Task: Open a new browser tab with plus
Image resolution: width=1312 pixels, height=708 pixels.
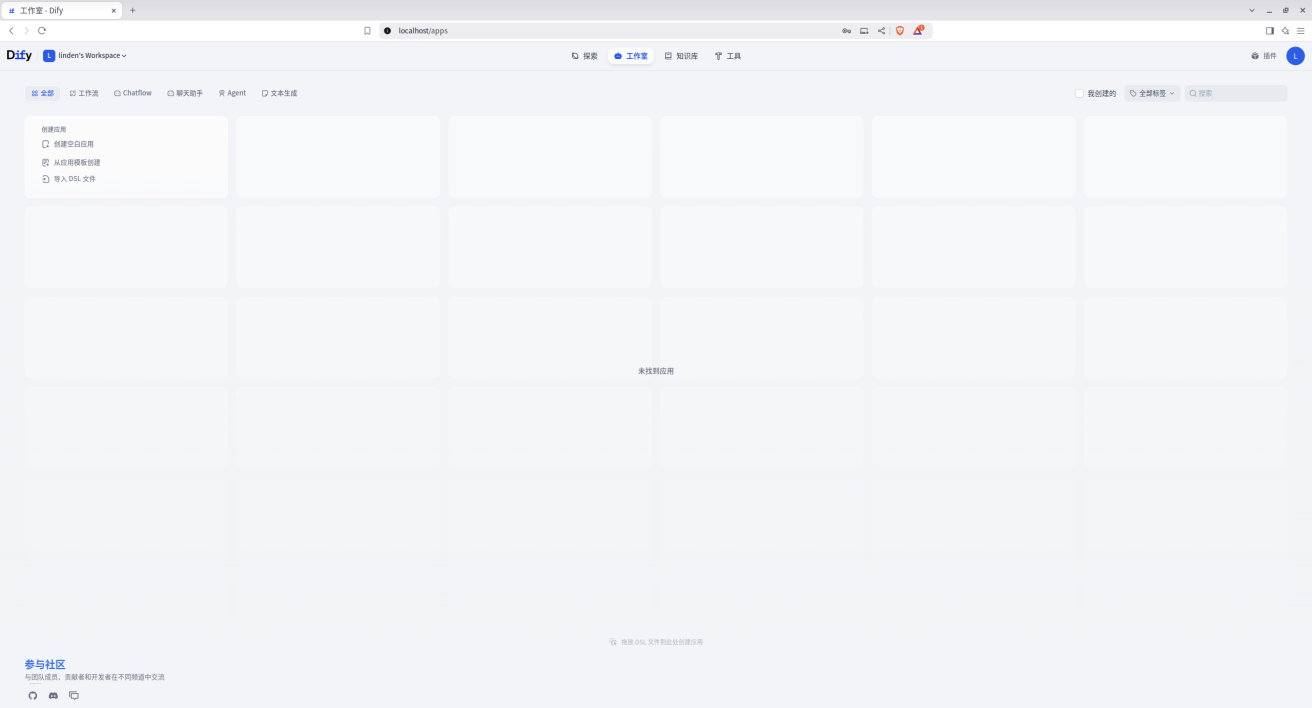Action: click(x=132, y=10)
